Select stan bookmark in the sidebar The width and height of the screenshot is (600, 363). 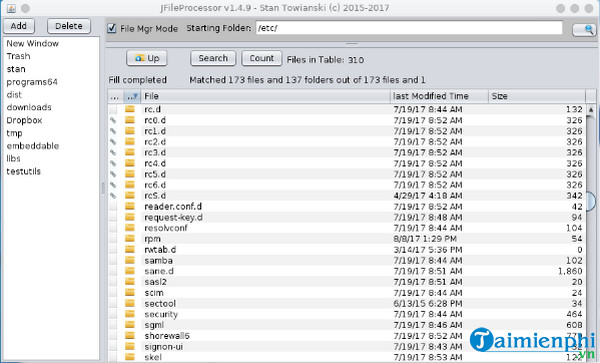click(x=16, y=69)
